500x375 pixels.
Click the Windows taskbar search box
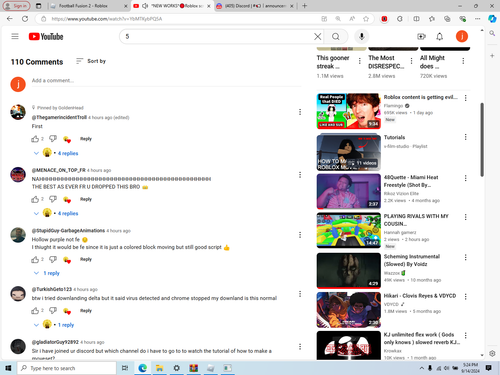[x=67, y=368]
